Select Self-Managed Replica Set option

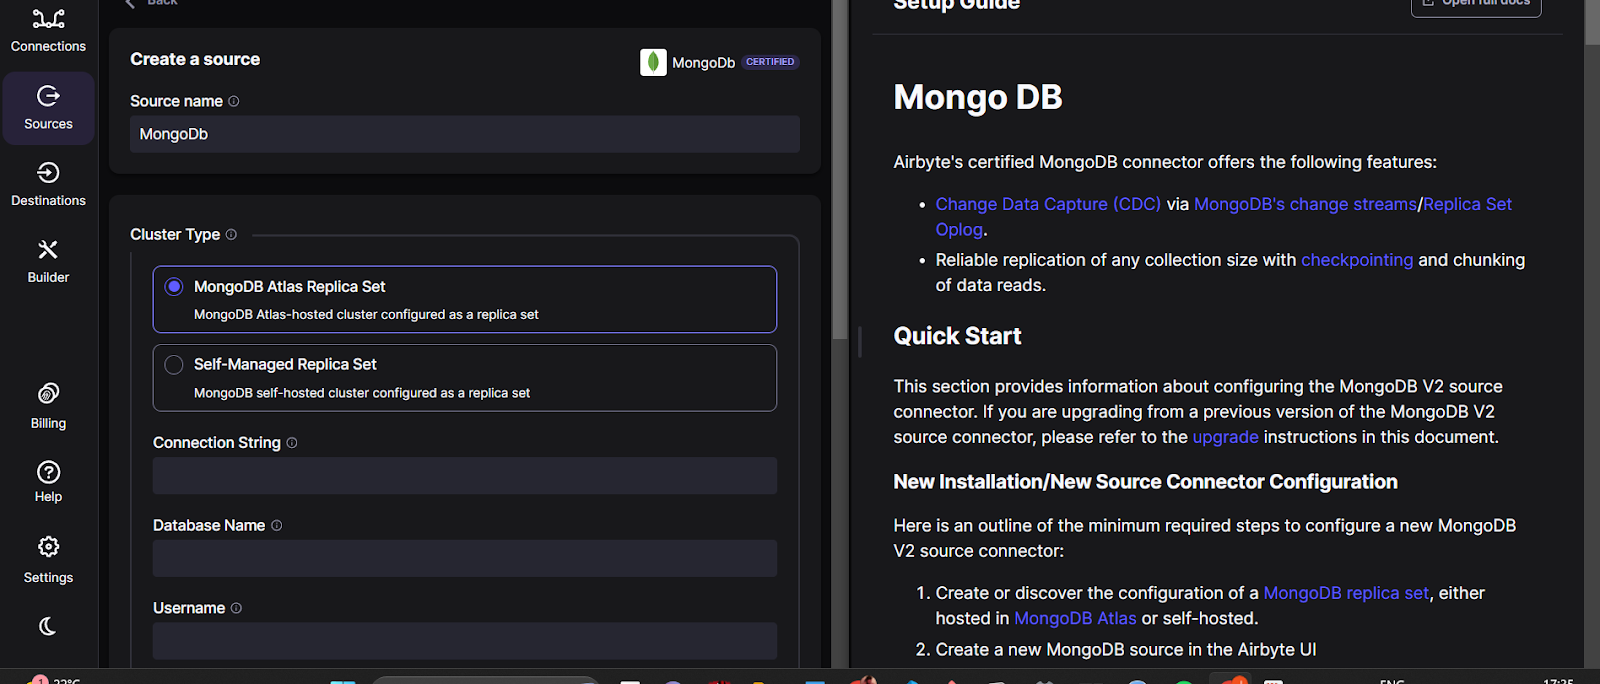465,378
